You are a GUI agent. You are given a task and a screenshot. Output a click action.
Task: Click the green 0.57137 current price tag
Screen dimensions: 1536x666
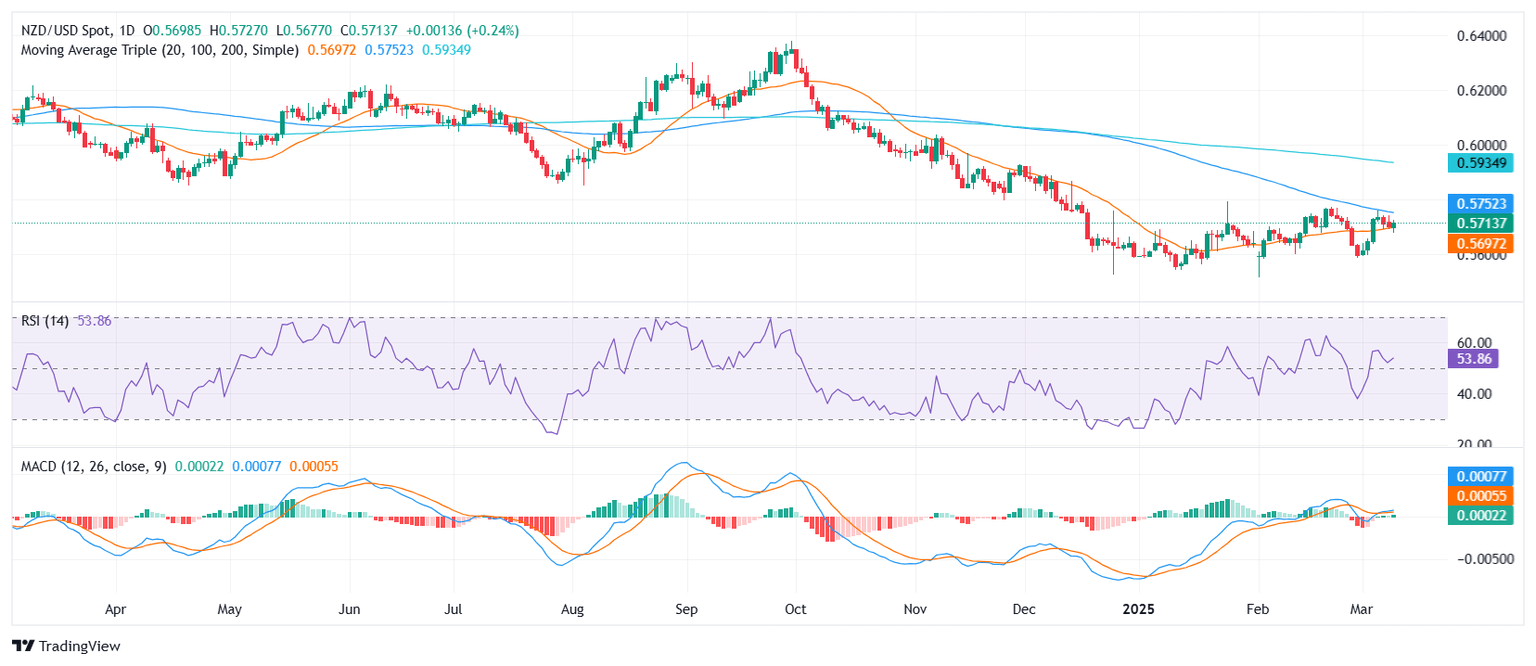pos(1487,222)
